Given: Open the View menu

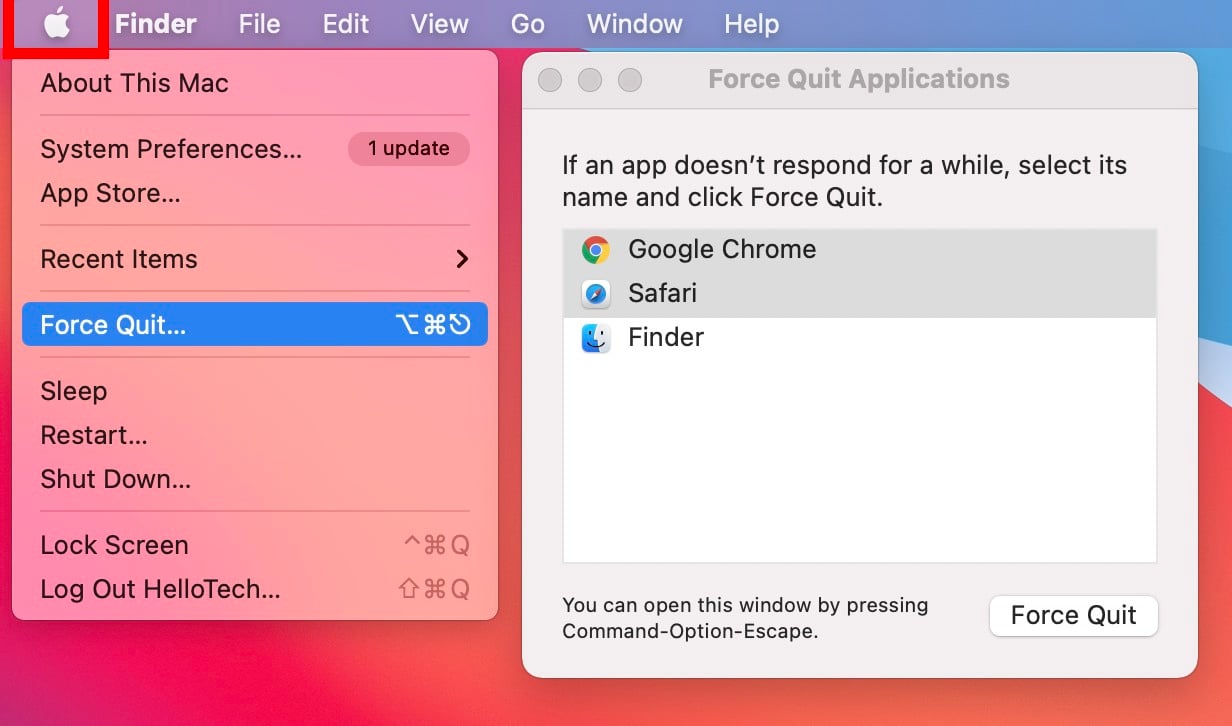Looking at the screenshot, I should pos(440,24).
